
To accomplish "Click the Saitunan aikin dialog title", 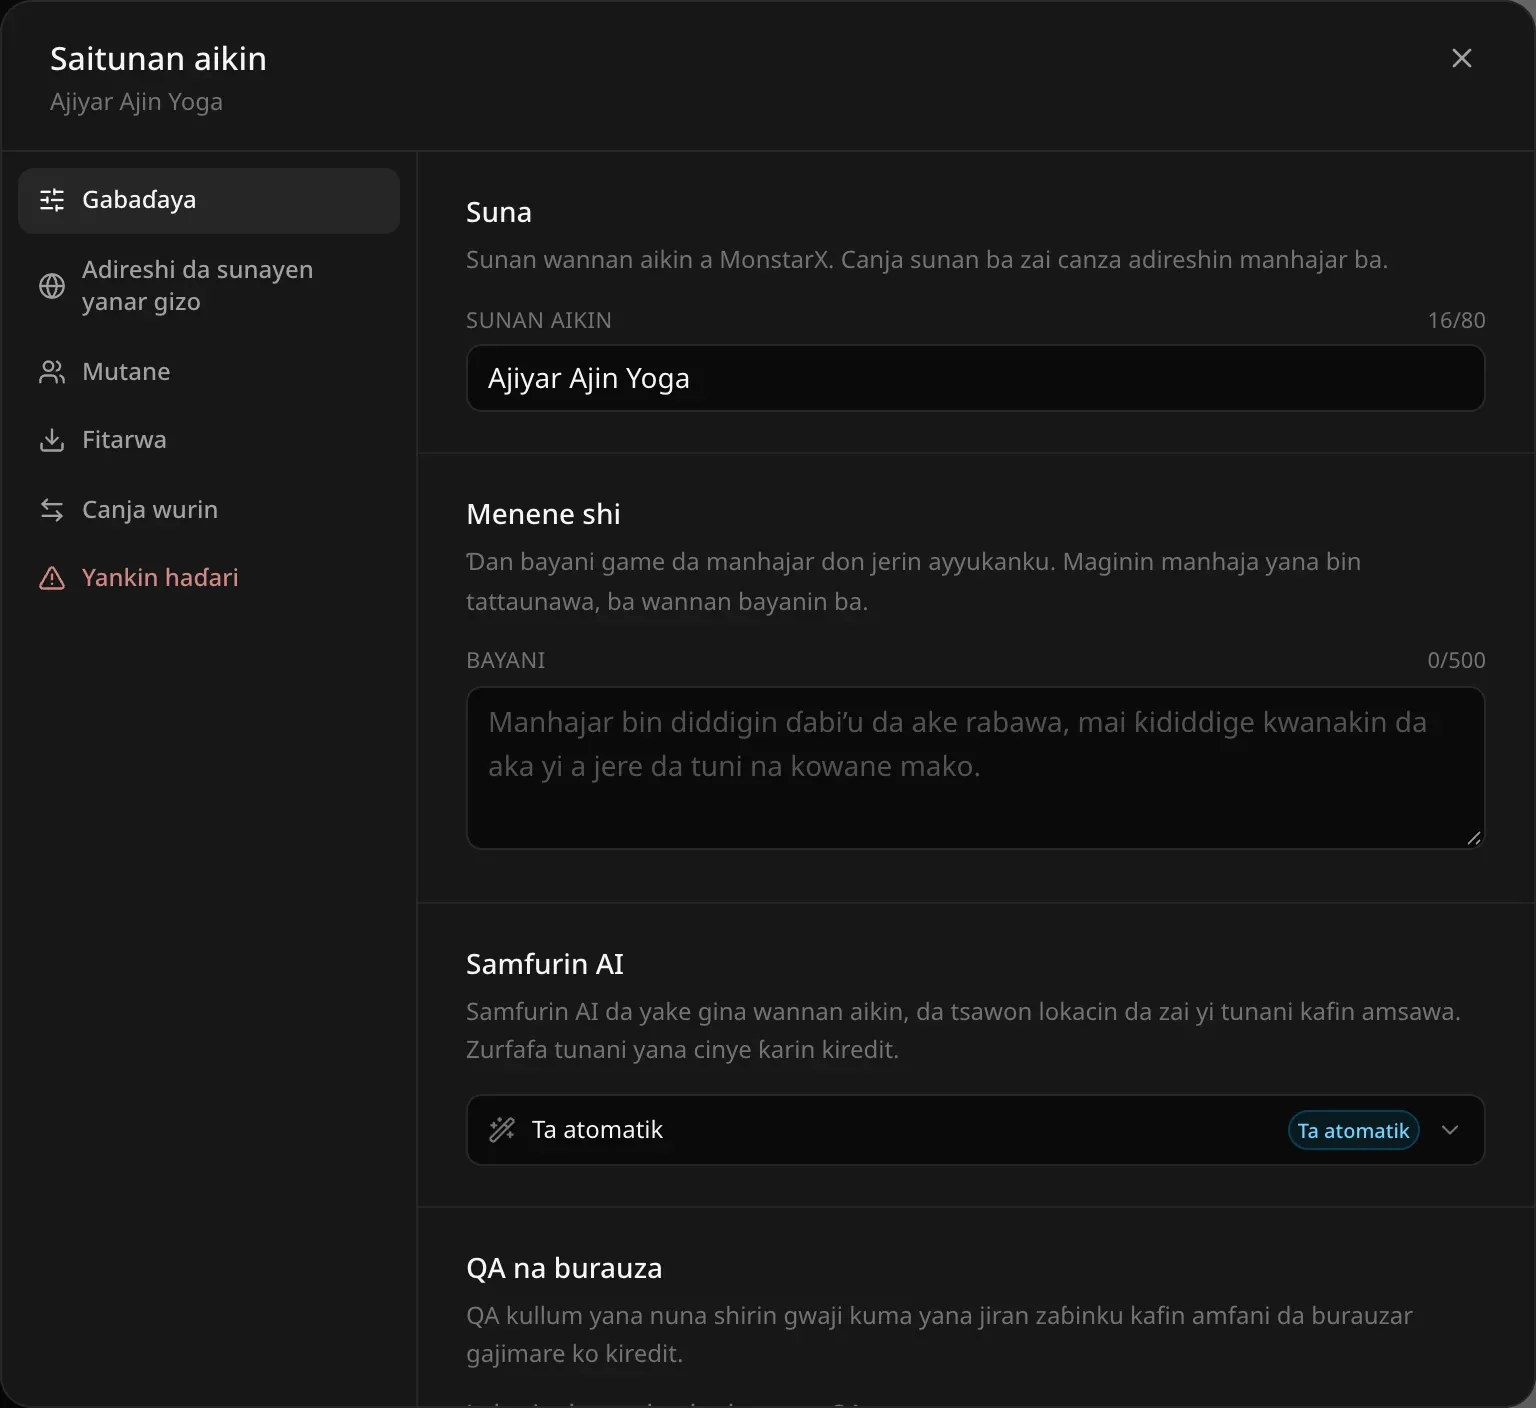I will click(158, 59).
